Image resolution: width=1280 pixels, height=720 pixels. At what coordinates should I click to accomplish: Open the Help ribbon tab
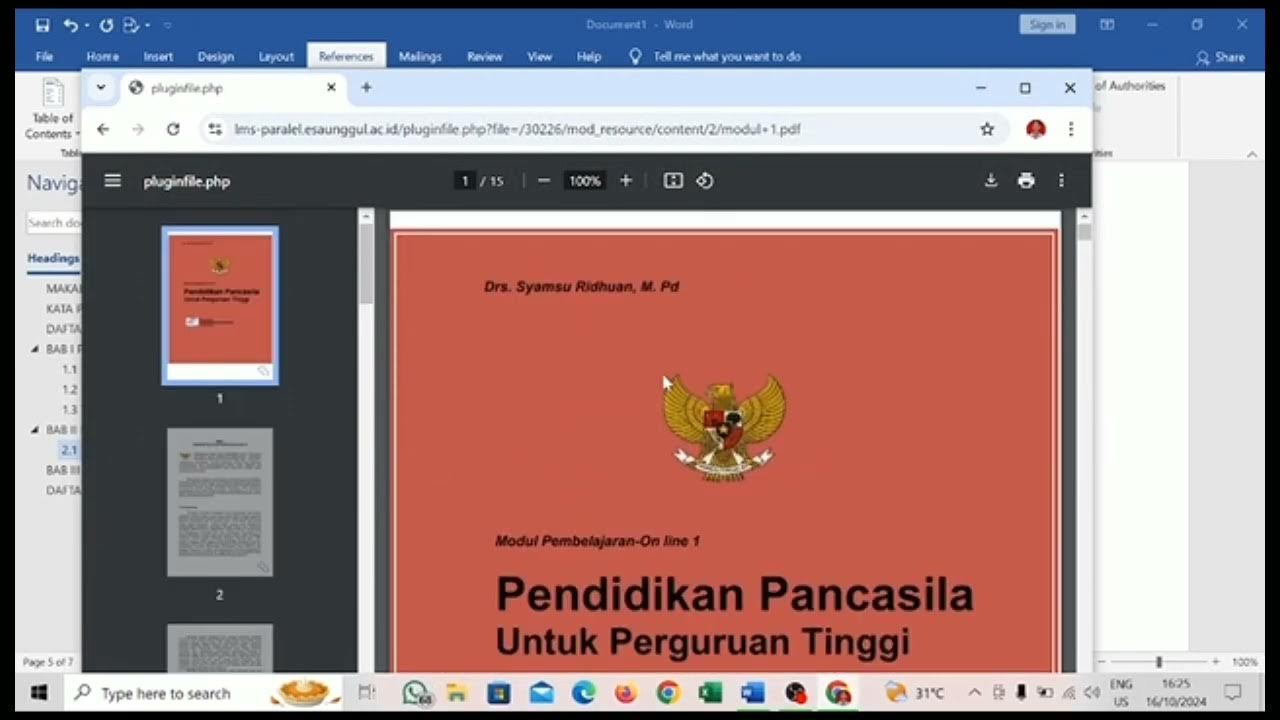[589, 57]
